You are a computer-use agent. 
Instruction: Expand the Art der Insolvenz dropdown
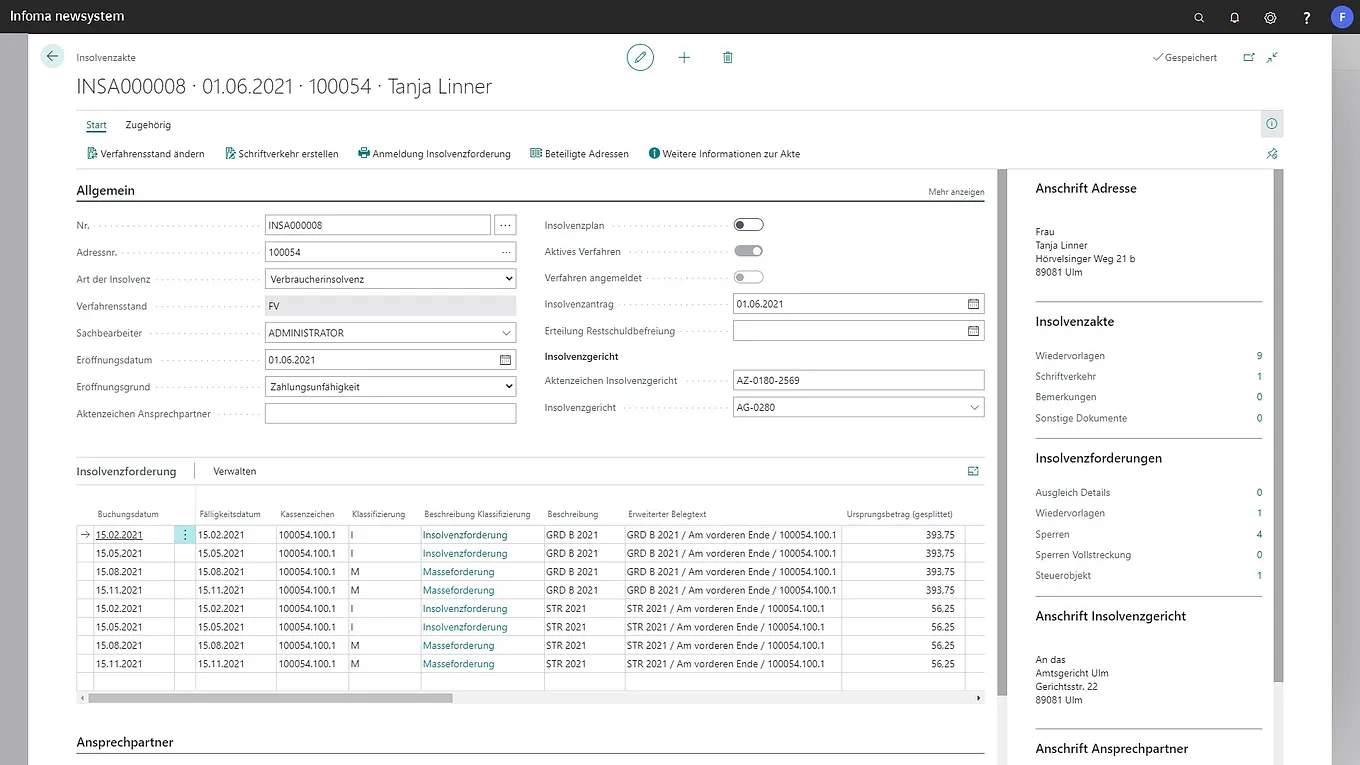[508, 279]
